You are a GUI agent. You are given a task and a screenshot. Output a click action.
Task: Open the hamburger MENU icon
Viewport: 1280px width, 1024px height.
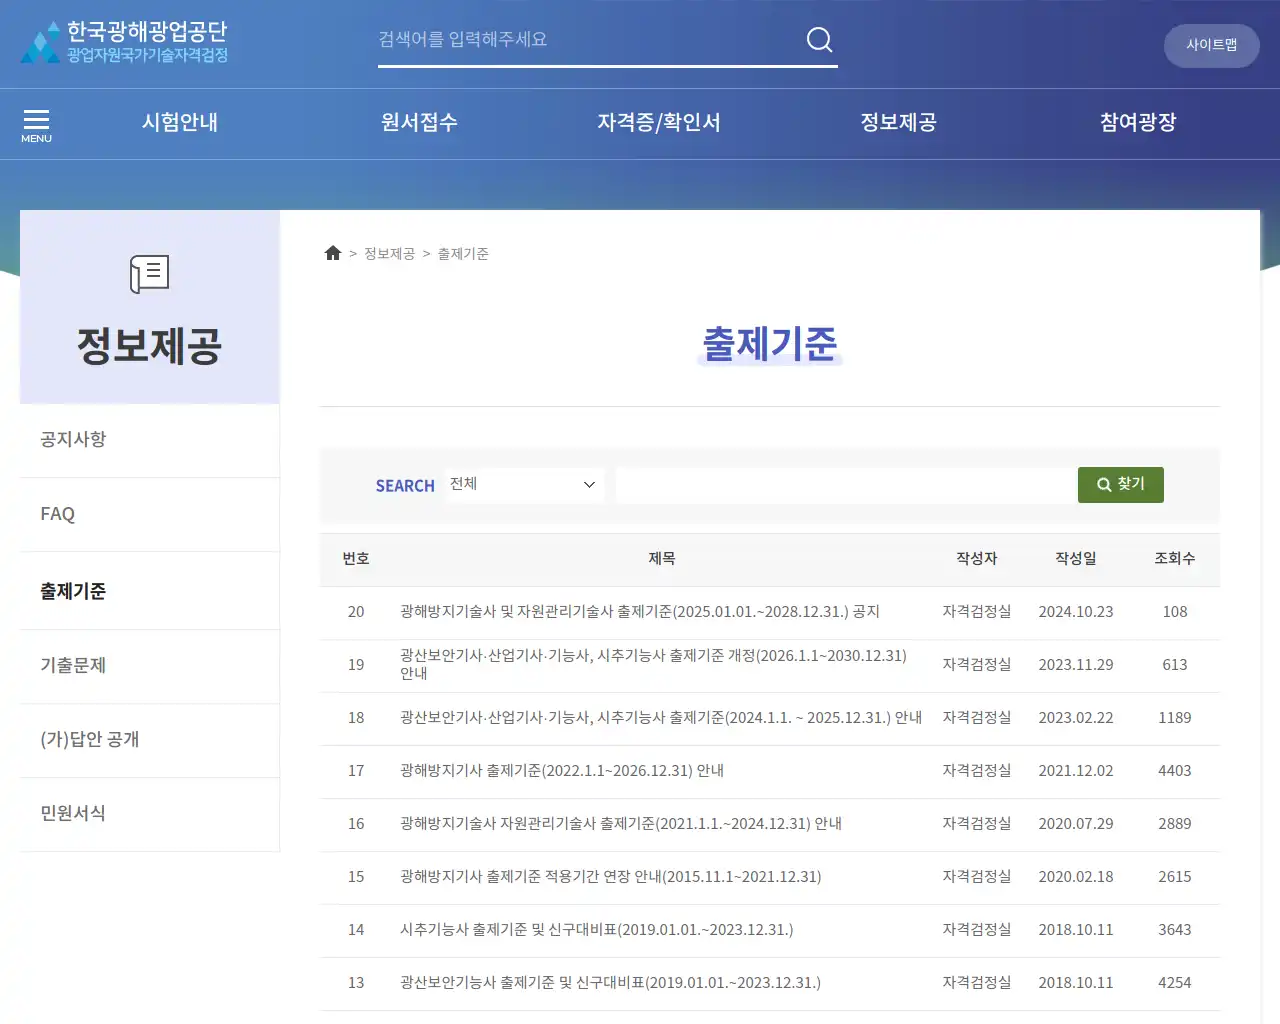point(36,125)
